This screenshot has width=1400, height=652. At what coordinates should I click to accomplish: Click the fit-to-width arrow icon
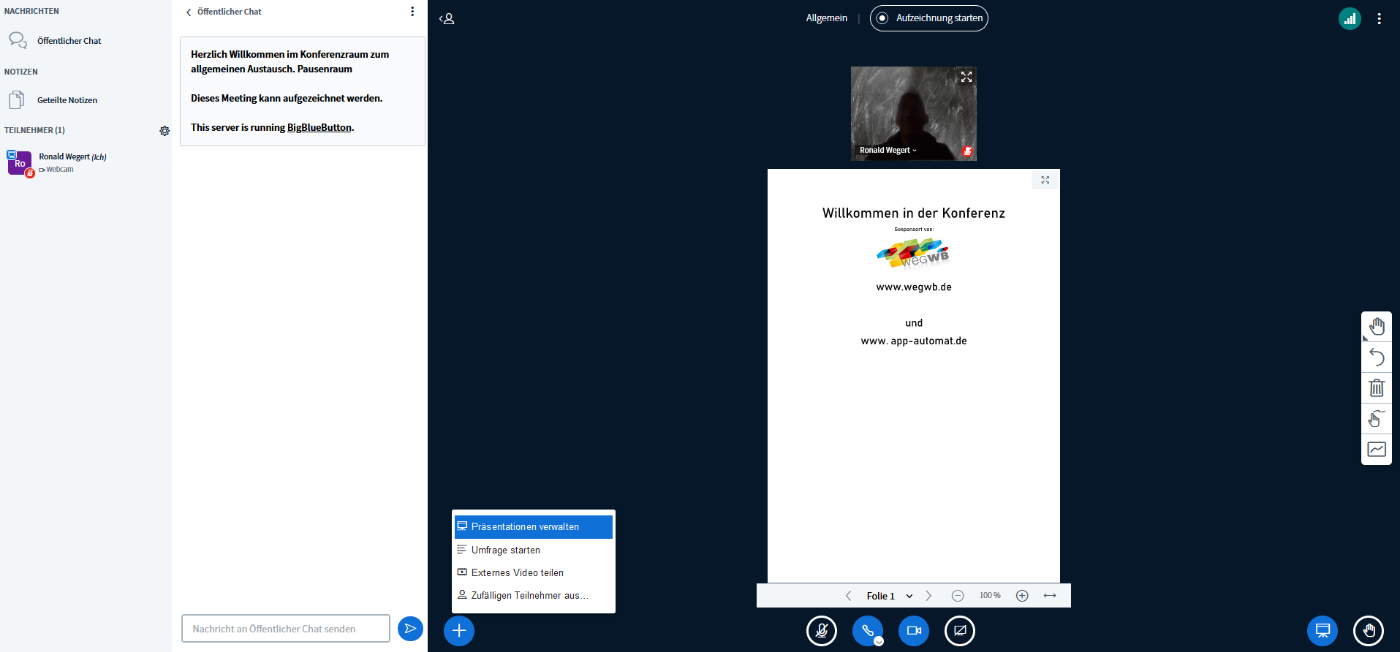[x=1050, y=595]
